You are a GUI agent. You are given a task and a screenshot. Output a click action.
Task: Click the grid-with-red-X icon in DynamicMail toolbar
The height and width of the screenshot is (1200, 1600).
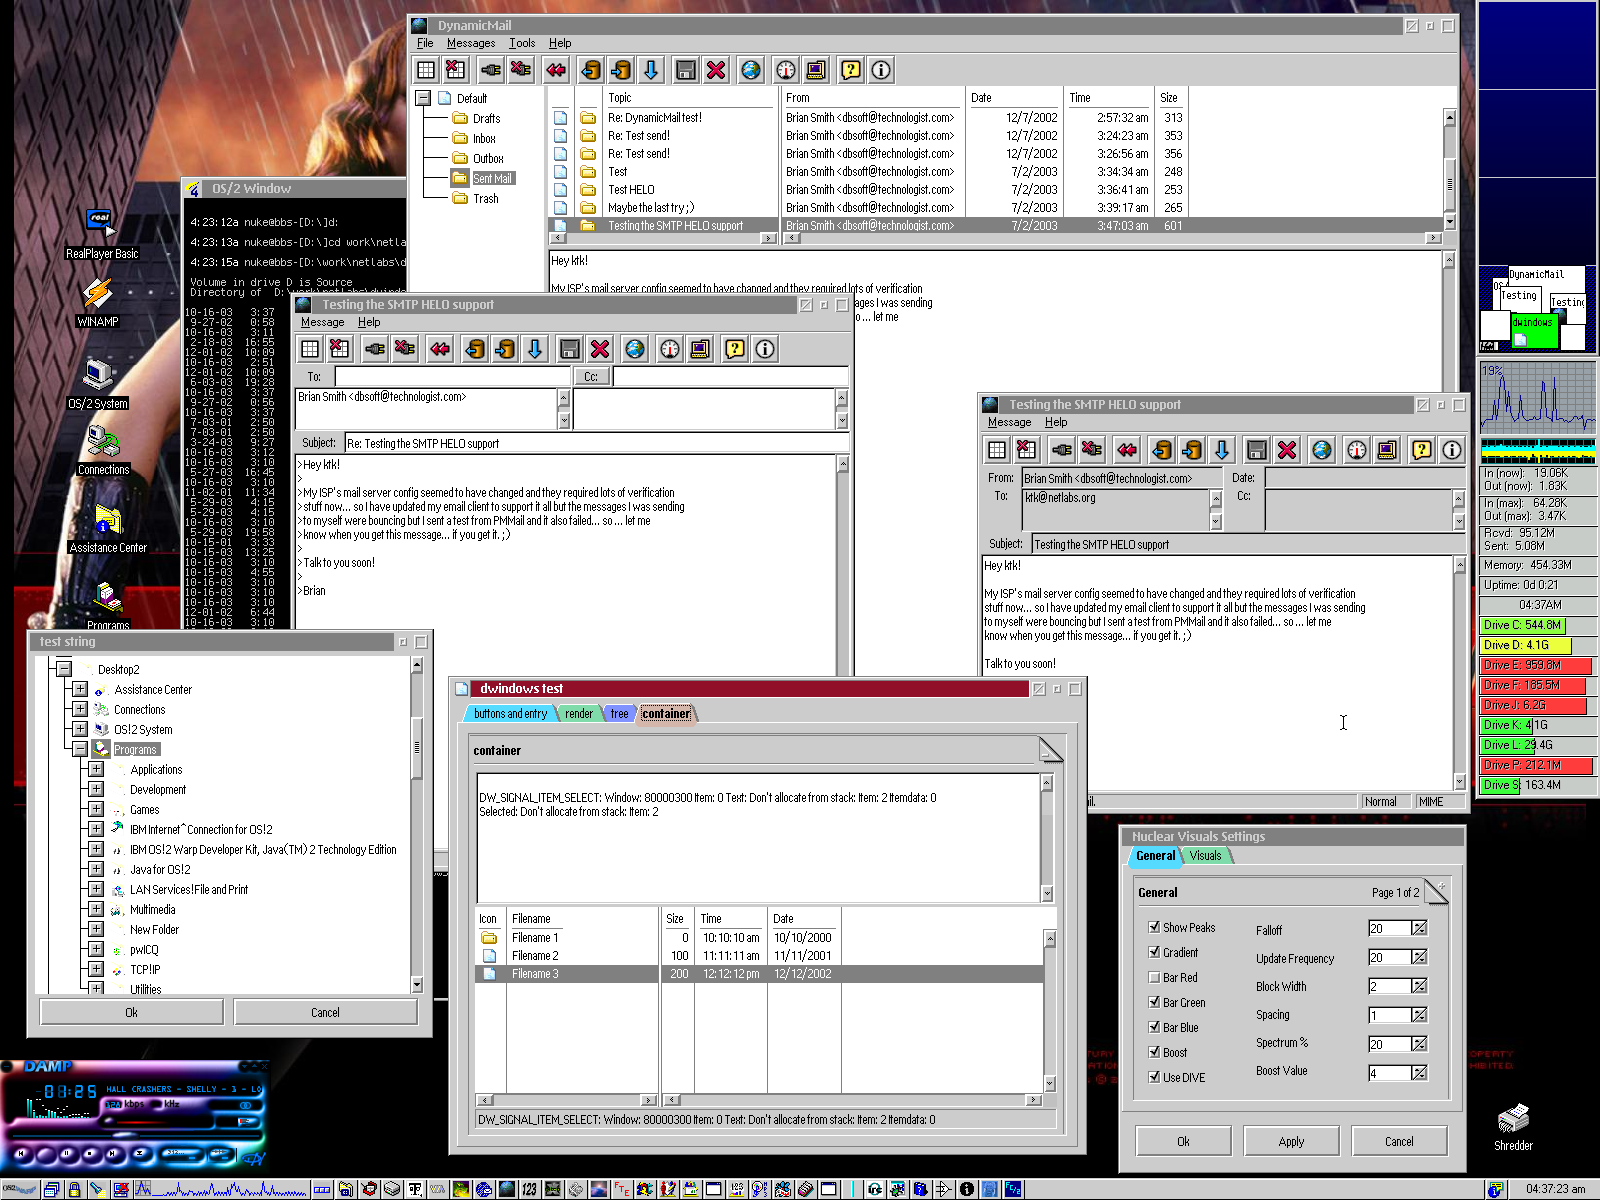click(456, 70)
